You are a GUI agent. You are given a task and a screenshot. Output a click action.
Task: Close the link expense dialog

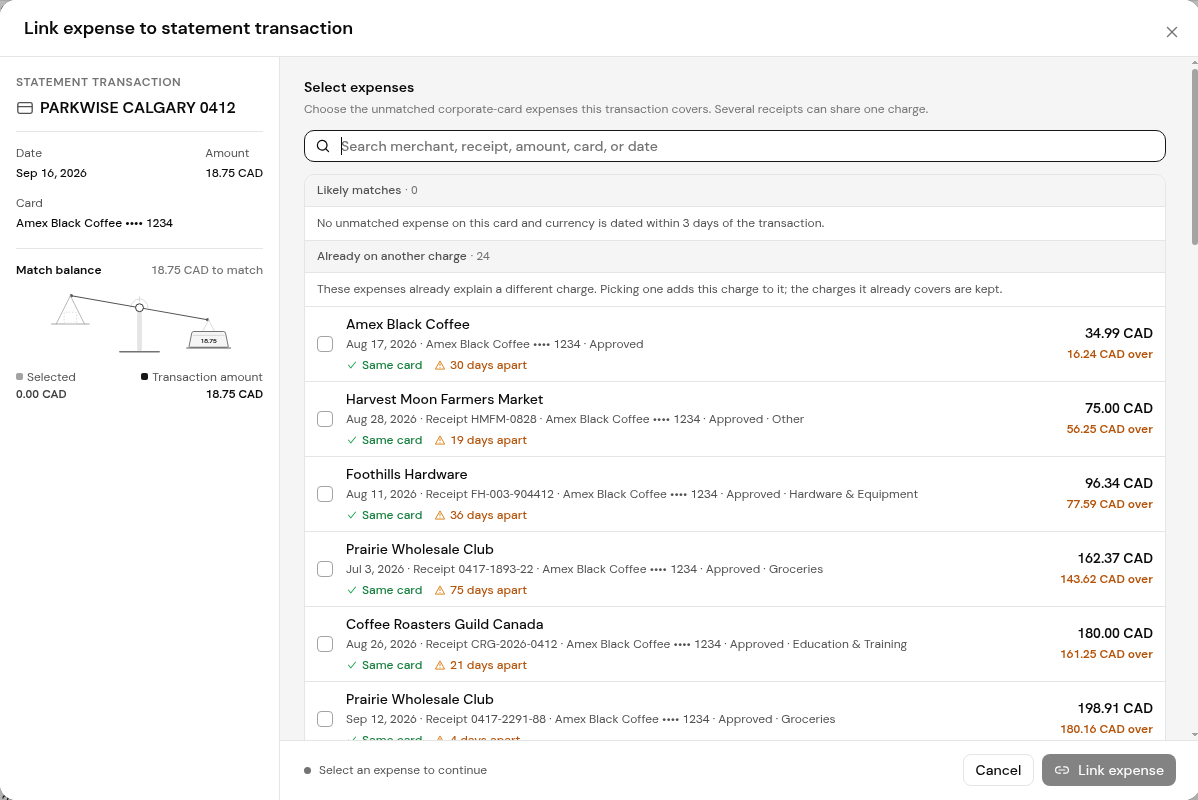tap(1171, 32)
